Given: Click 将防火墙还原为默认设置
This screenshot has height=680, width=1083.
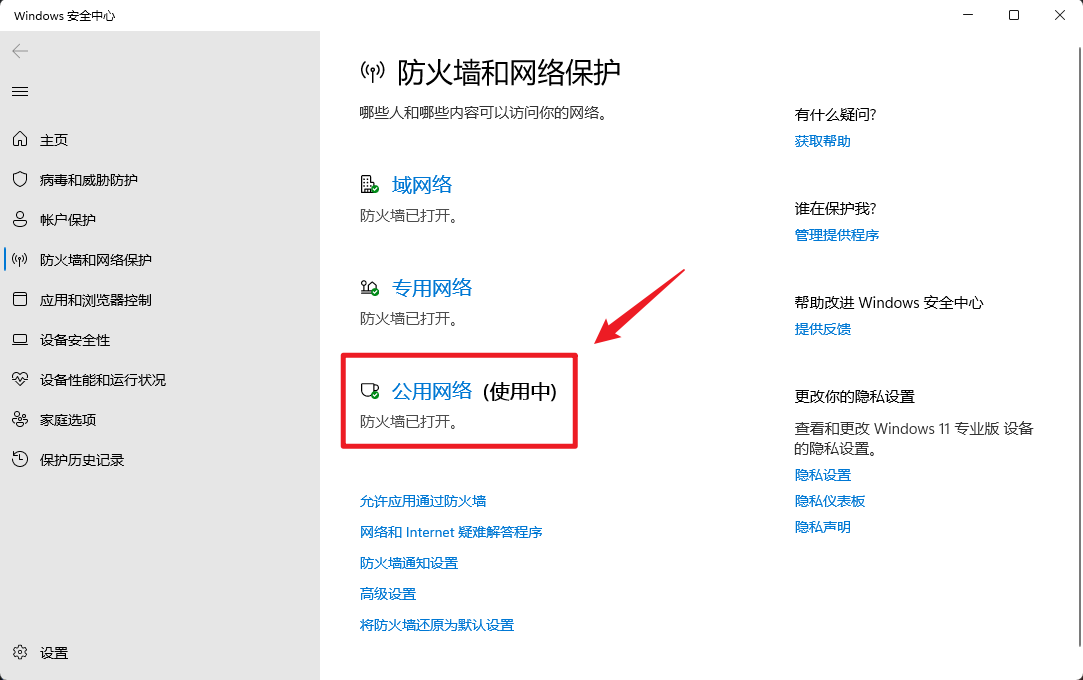Looking at the screenshot, I should pos(436,624).
